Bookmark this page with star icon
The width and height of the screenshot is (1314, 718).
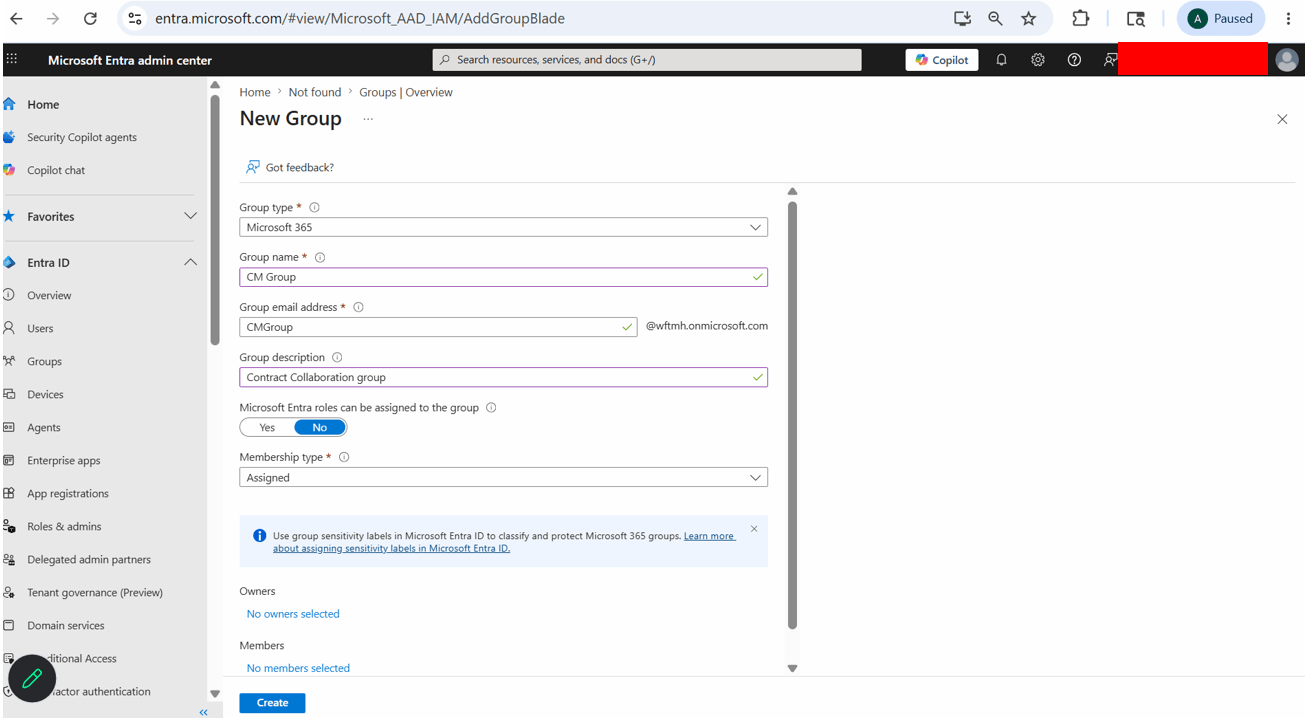coord(1028,18)
